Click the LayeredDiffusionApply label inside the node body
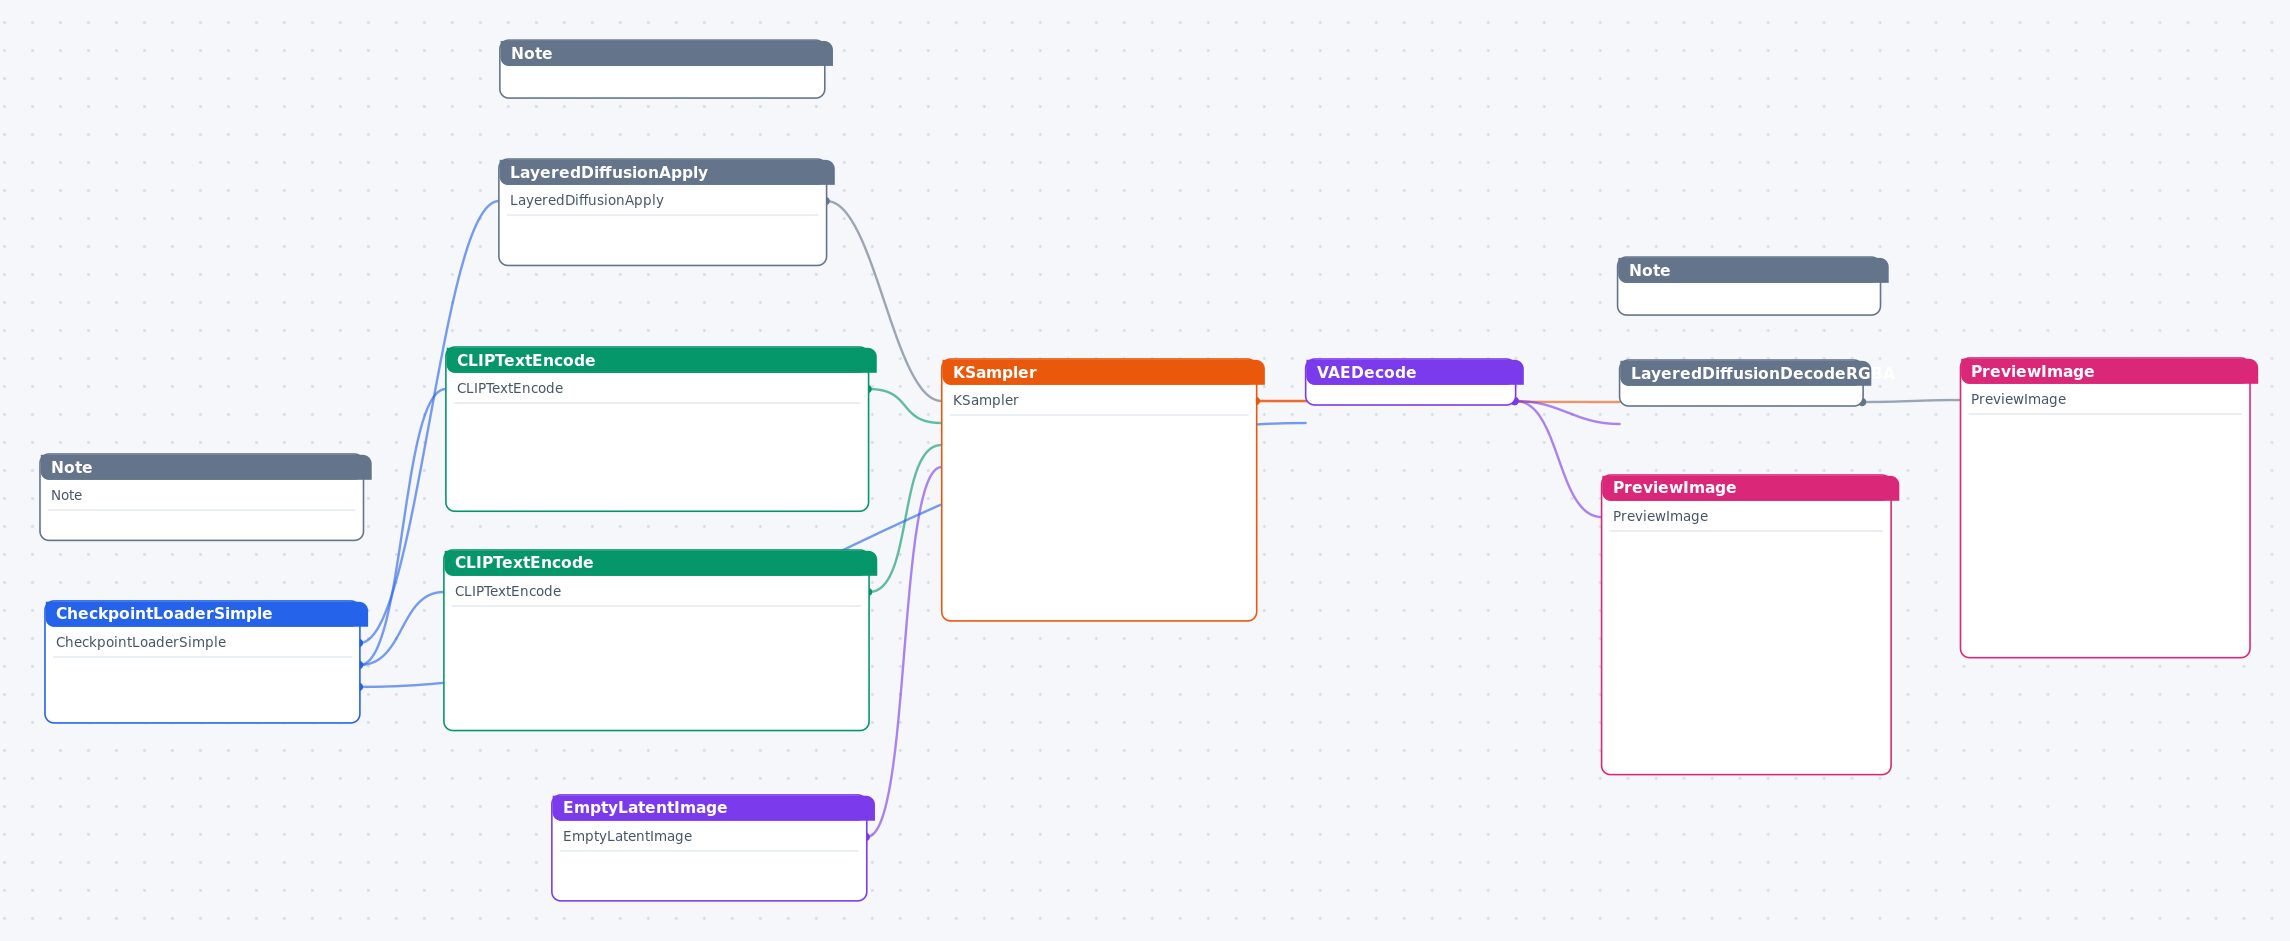The height and width of the screenshot is (941, 2290). click(587, 200)
